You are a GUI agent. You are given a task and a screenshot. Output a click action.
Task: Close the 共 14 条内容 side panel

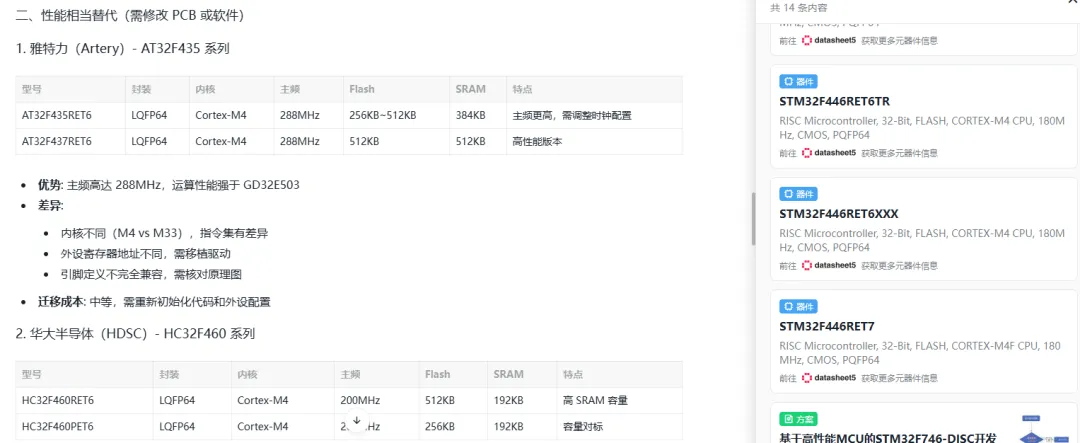click(1074, 3)
